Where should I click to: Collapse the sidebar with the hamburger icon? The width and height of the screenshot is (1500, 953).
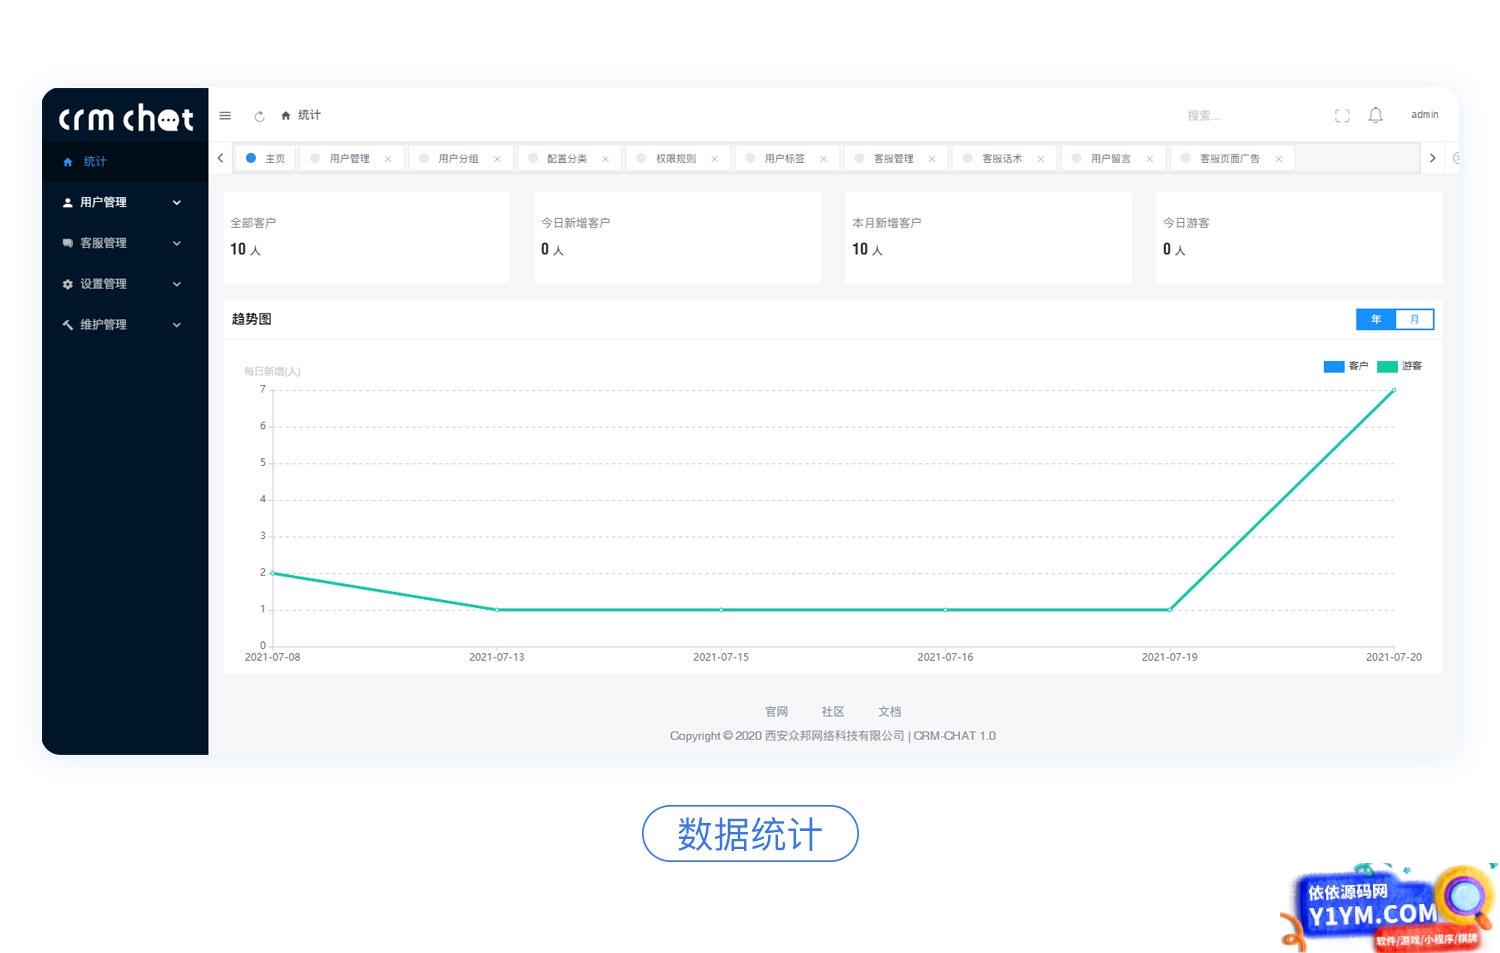point(225,116)
